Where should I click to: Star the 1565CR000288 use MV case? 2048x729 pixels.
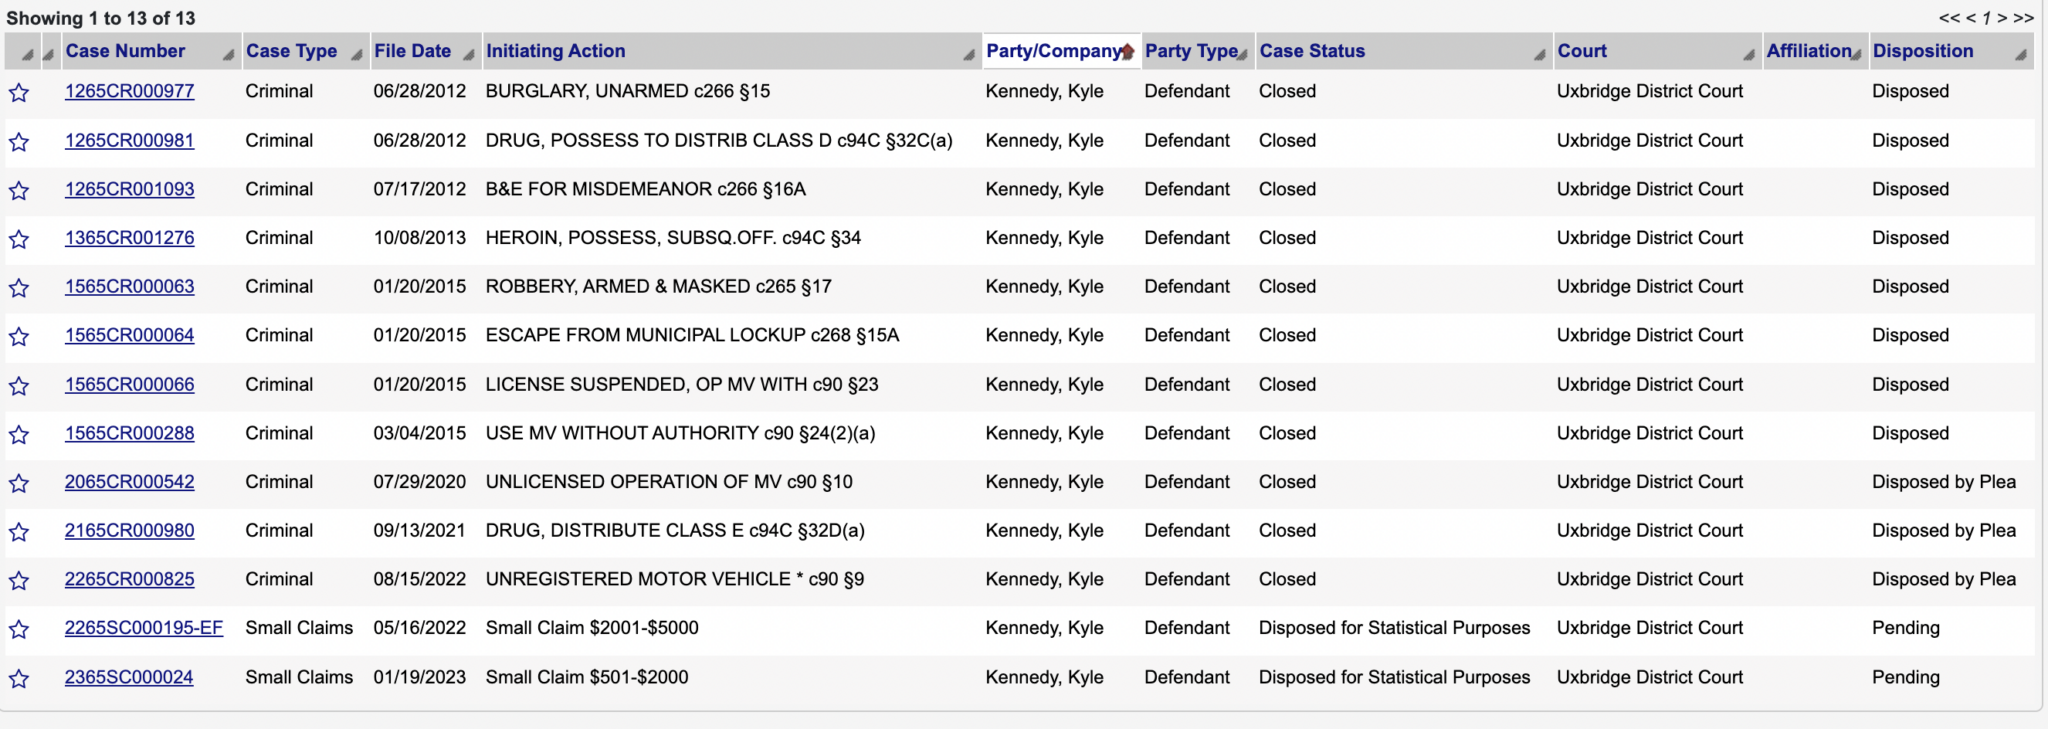coord(19,434)
